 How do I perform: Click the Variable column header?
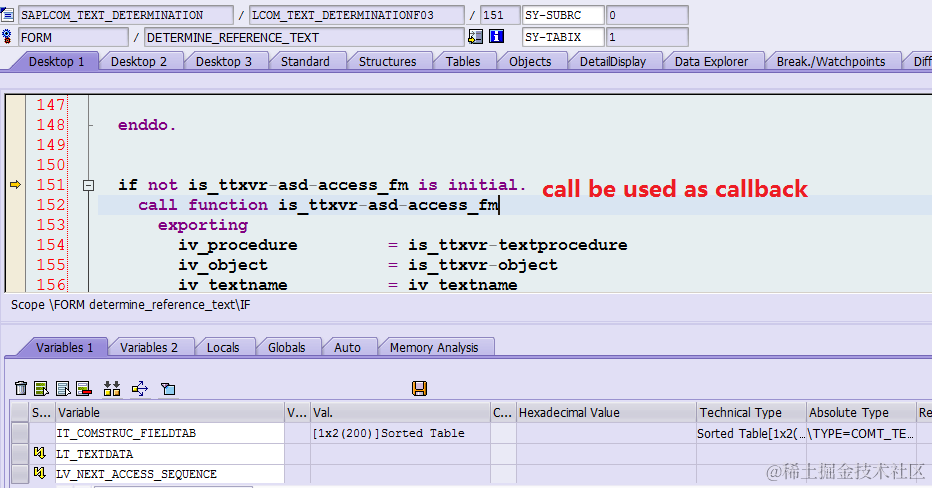[169, 413]
